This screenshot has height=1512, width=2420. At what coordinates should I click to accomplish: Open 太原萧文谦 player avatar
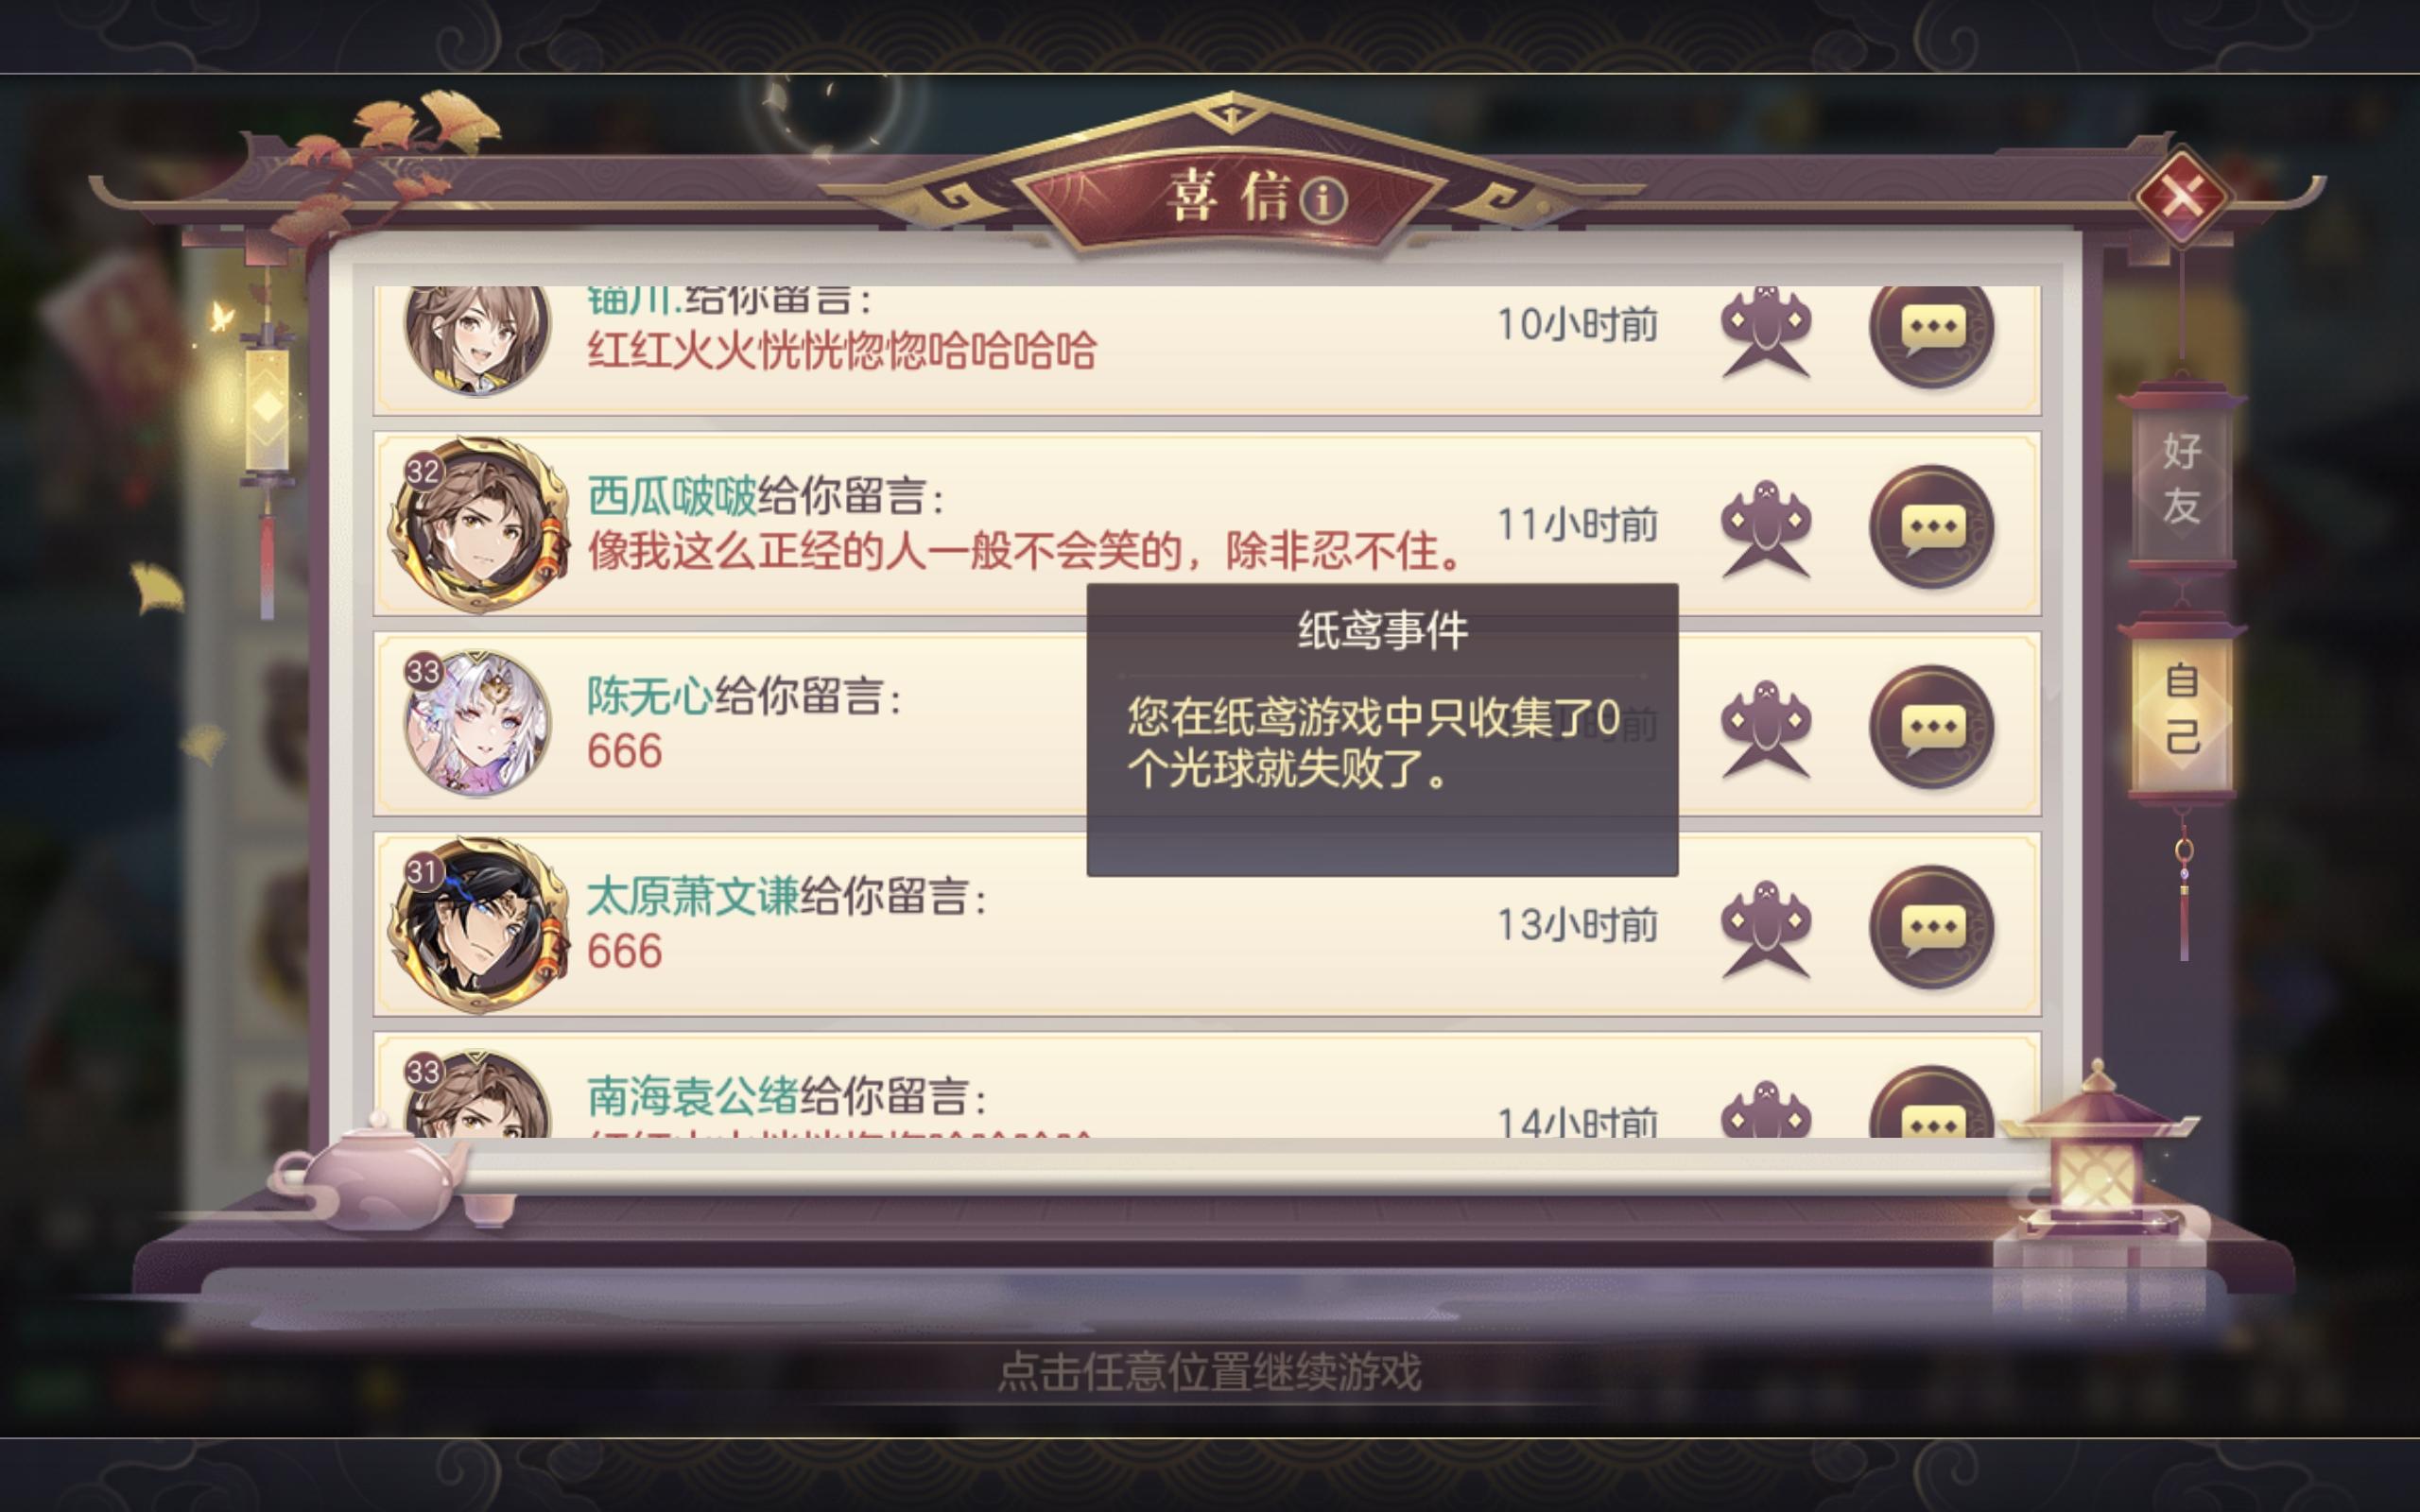[x=478, y=925]
